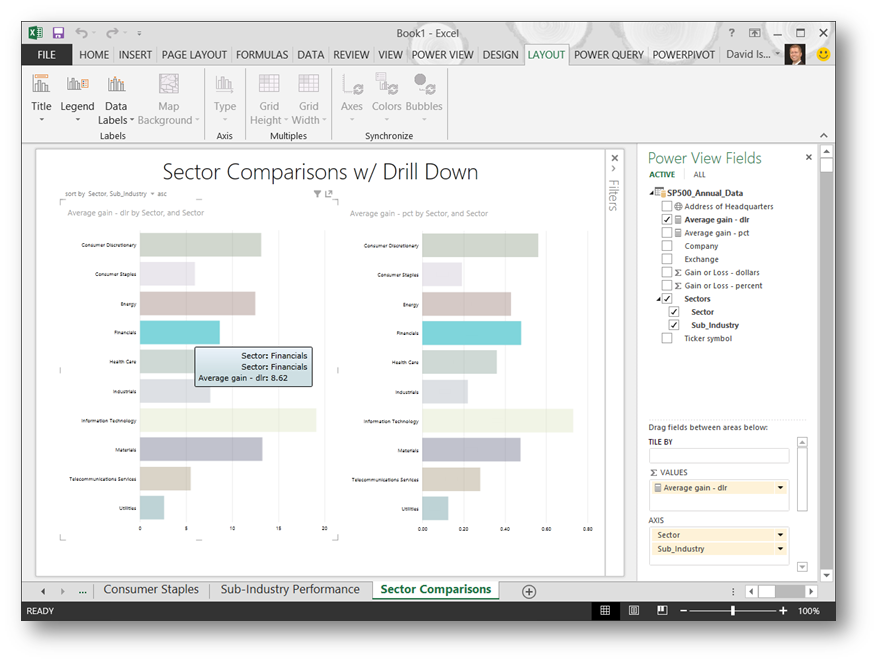The width and height of the screenshot is (878, 663).
Task: Select the Financials bar in left chart
Action: [179, 333]
